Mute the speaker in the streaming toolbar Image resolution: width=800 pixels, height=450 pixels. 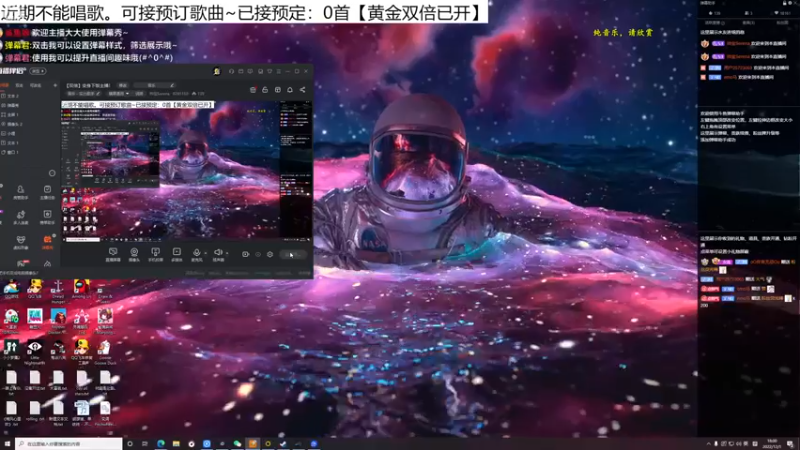point(218,254)
